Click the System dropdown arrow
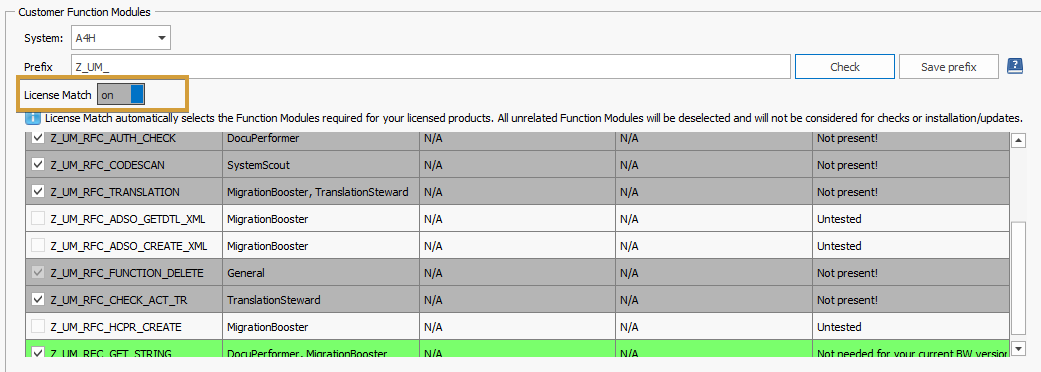The image size is (1041, 372). coord(161,38)
